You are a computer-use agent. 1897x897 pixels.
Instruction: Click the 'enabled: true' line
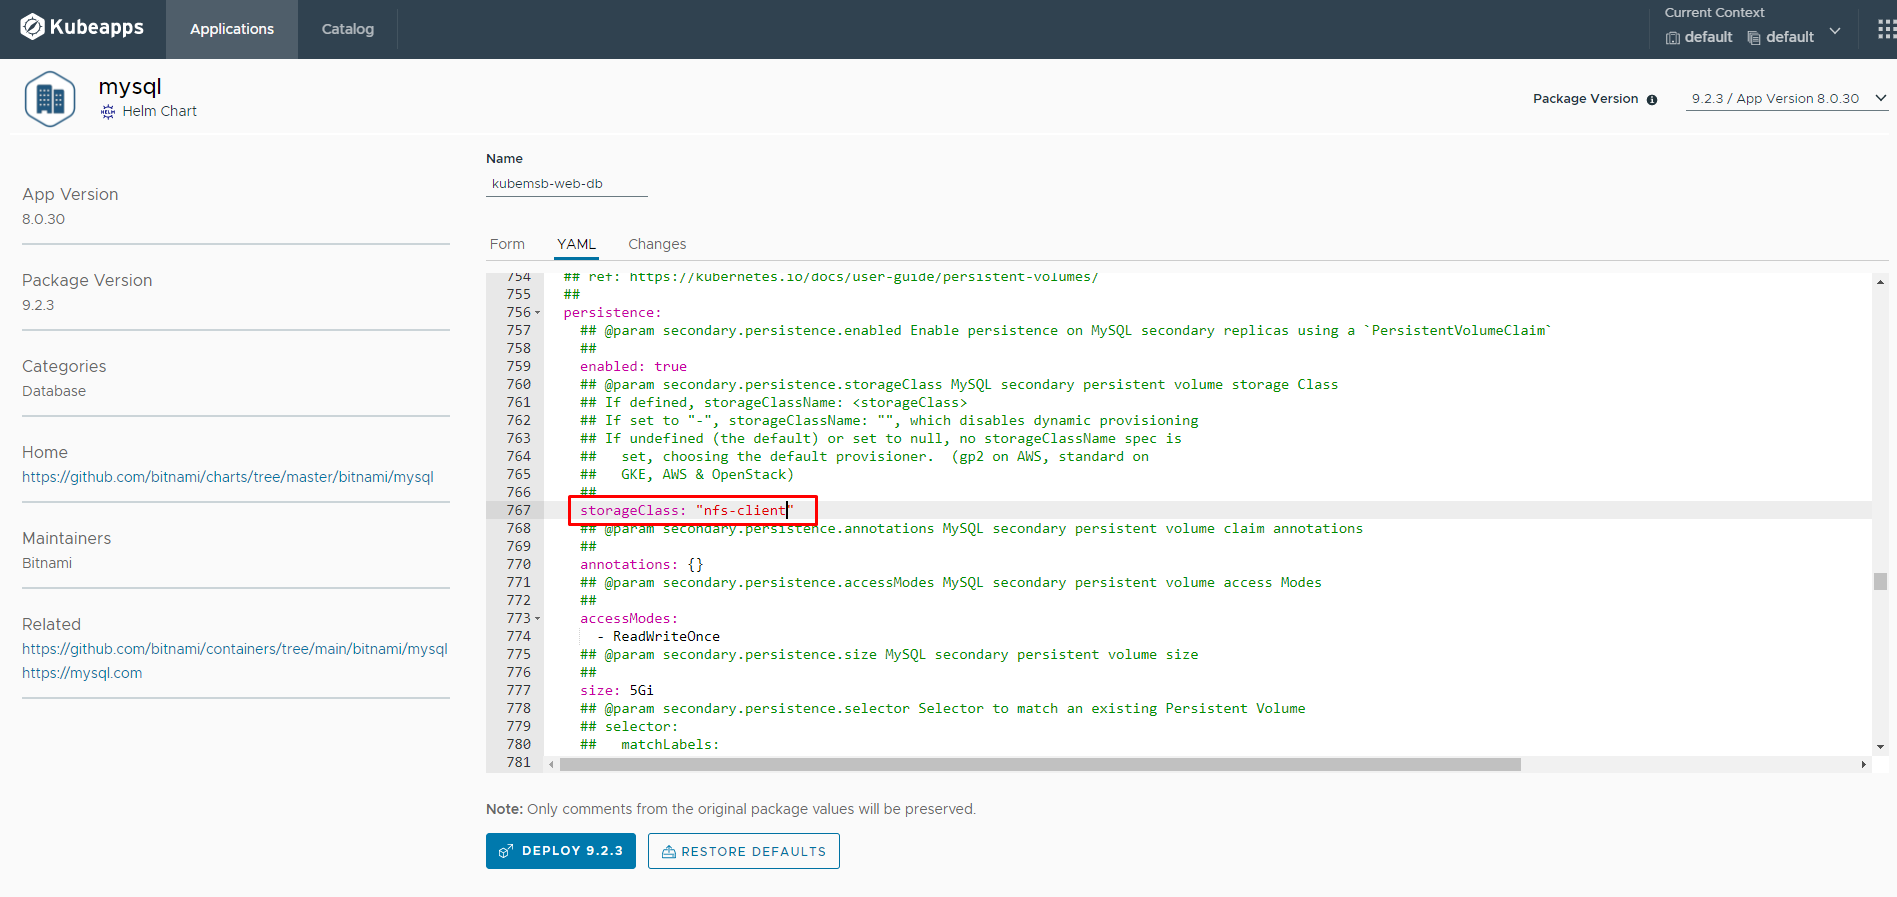click(x=633, y=367)
